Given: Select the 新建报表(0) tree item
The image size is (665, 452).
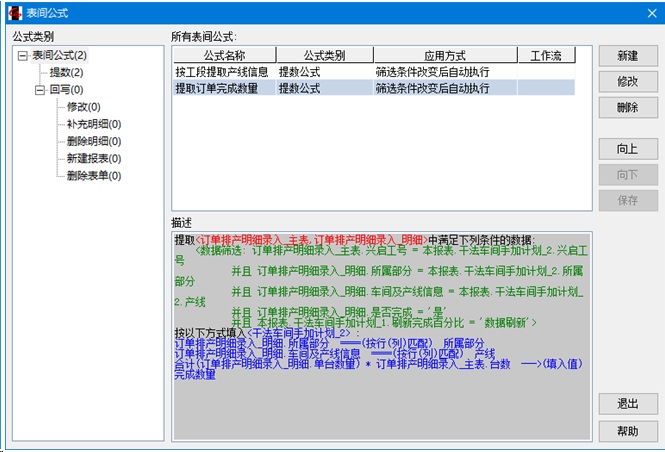Looking at the screenshot, I should click(94, 158).
